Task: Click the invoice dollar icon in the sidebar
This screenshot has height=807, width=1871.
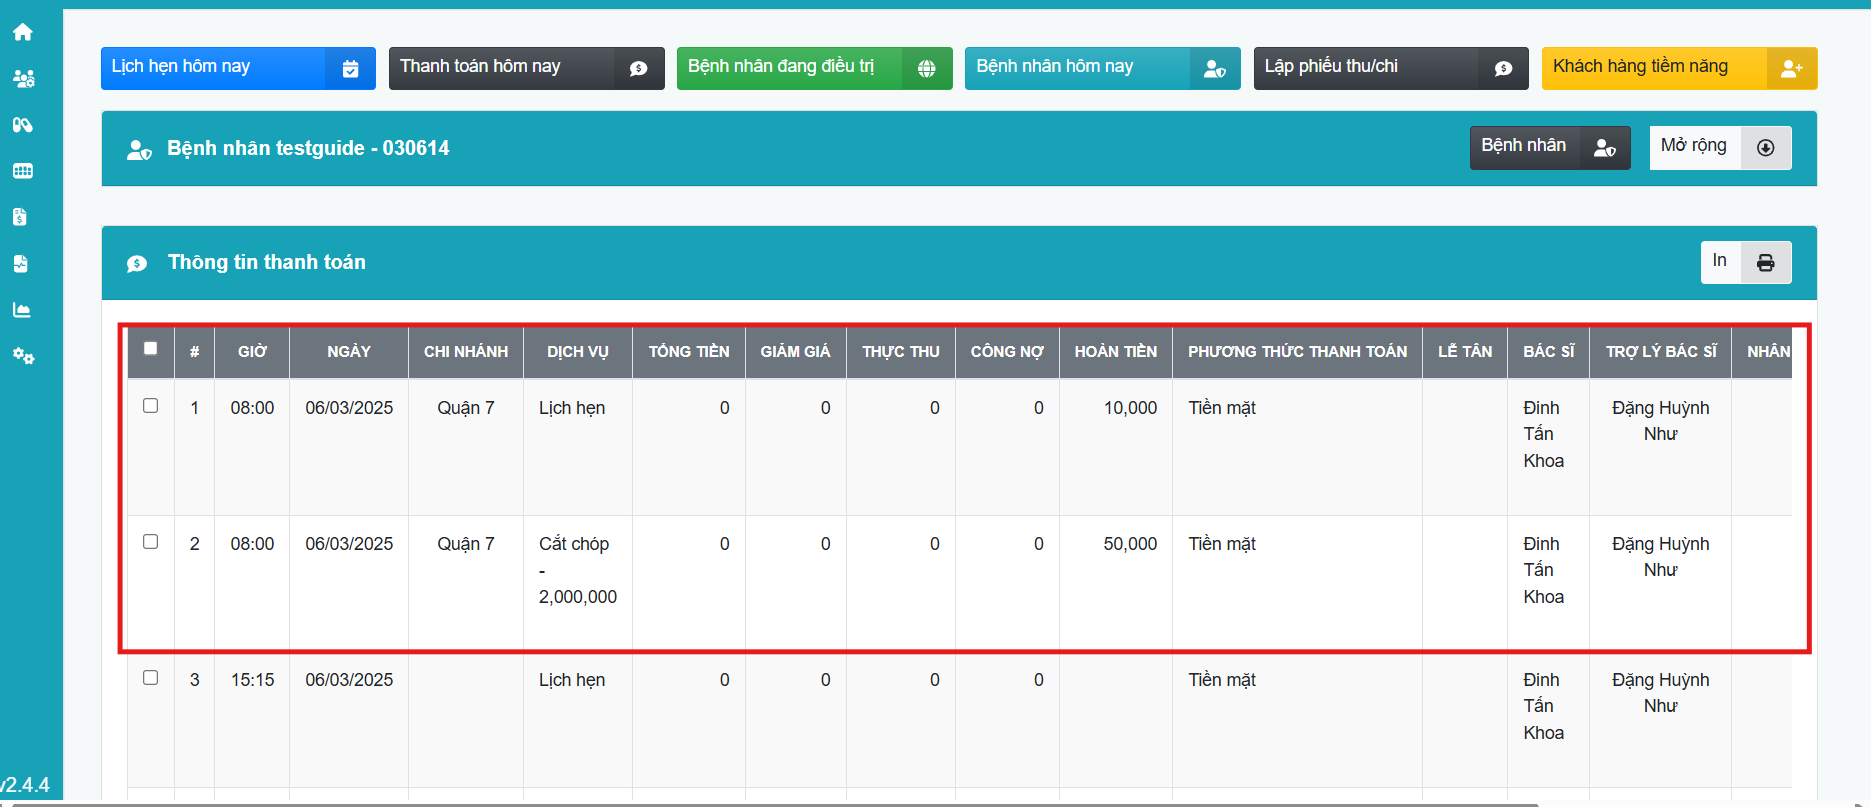Action: [21, 217]
